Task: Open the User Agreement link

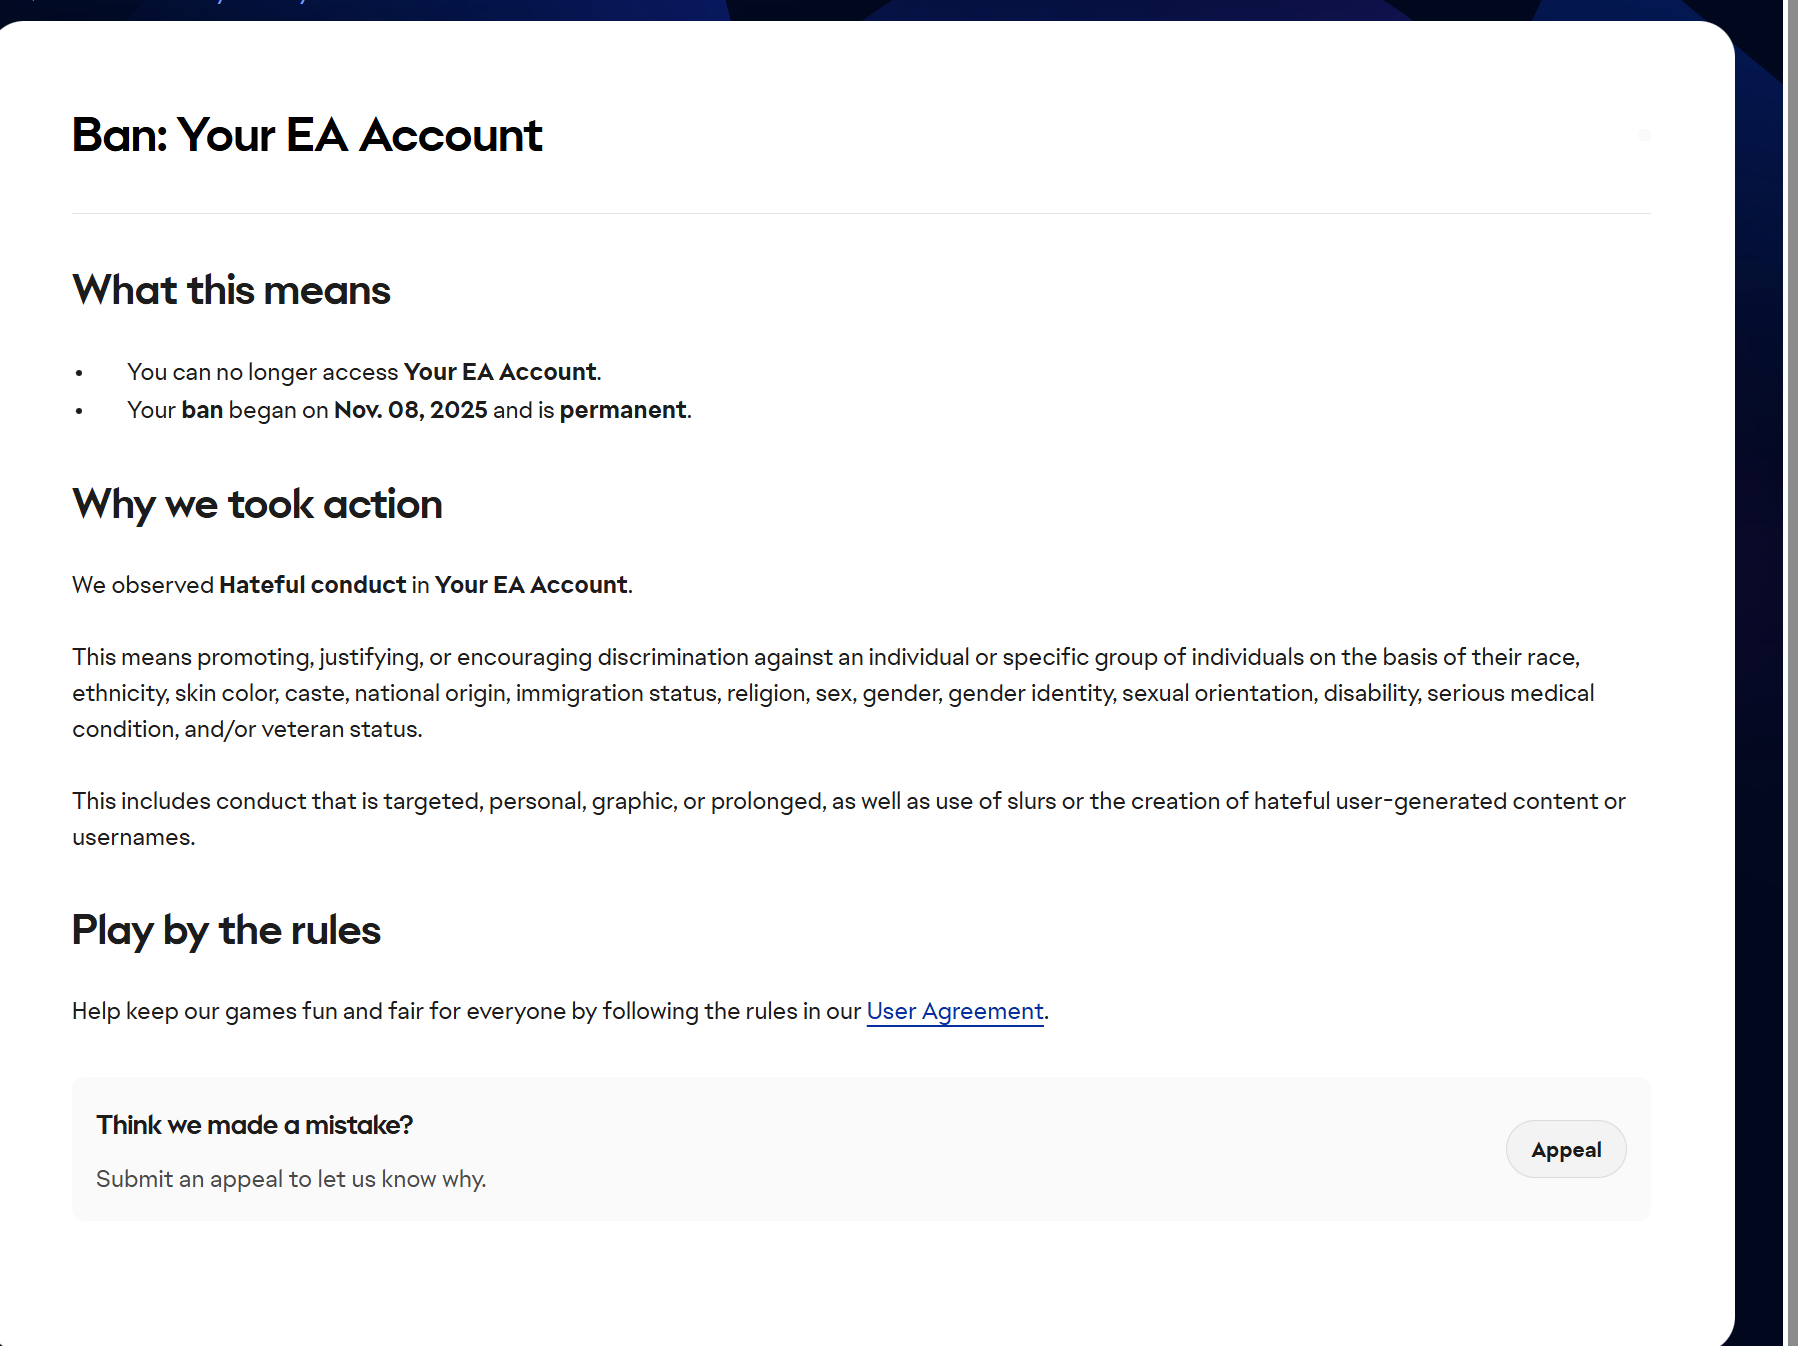Action: click(x=955, y=1011)
